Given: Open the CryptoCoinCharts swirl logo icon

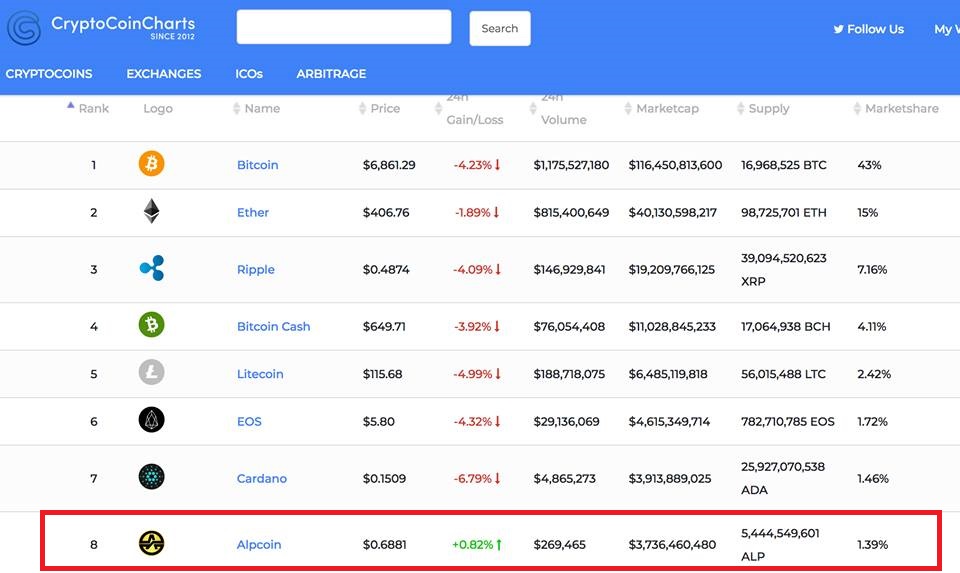Looking at the screenshot, I should (24, 28).
